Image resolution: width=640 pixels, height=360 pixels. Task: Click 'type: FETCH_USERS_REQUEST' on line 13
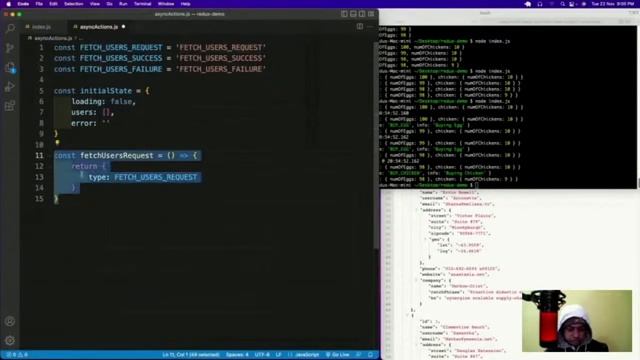143,177
